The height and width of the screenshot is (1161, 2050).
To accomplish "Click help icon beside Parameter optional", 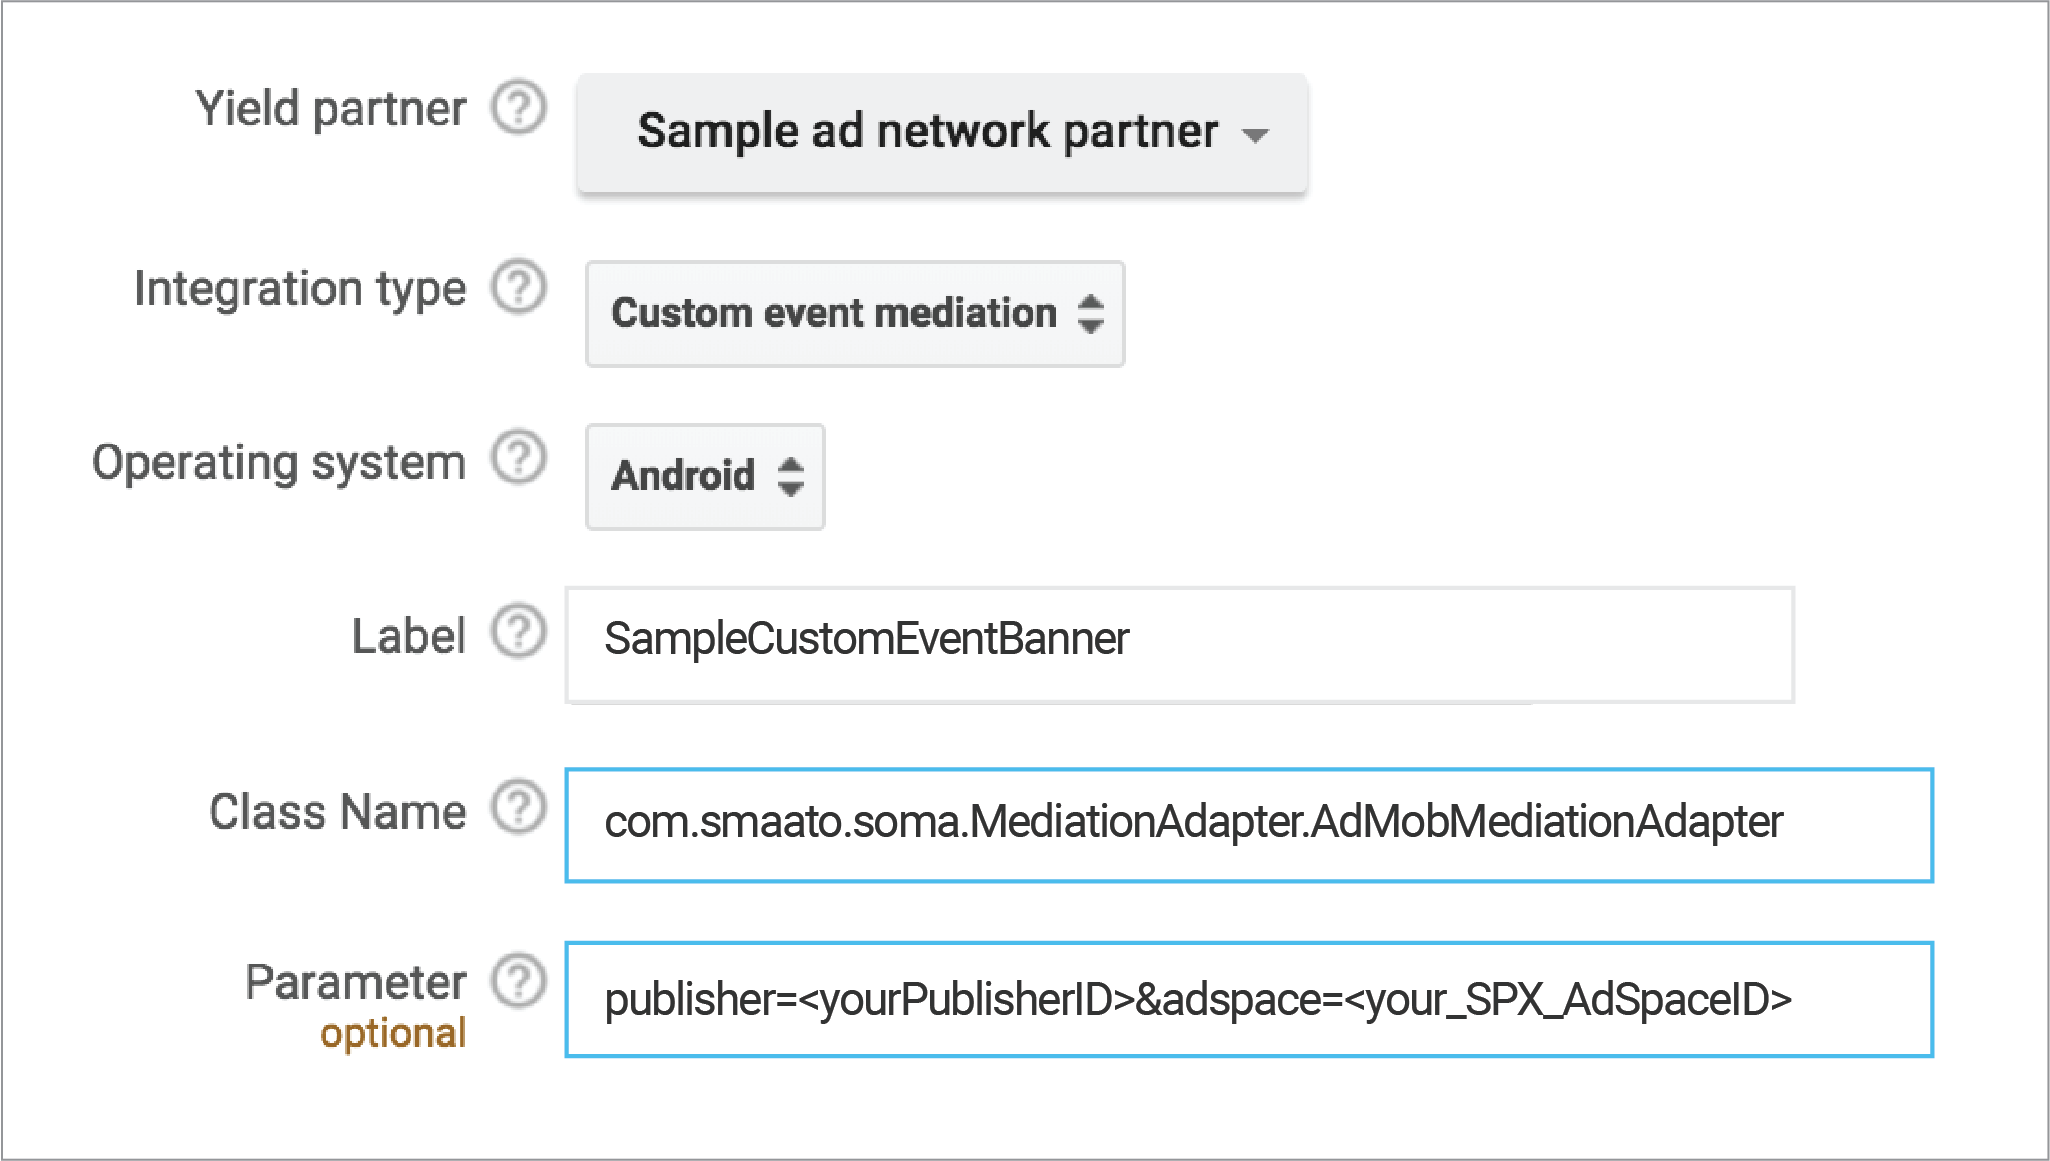I will (x=519, y=981).
